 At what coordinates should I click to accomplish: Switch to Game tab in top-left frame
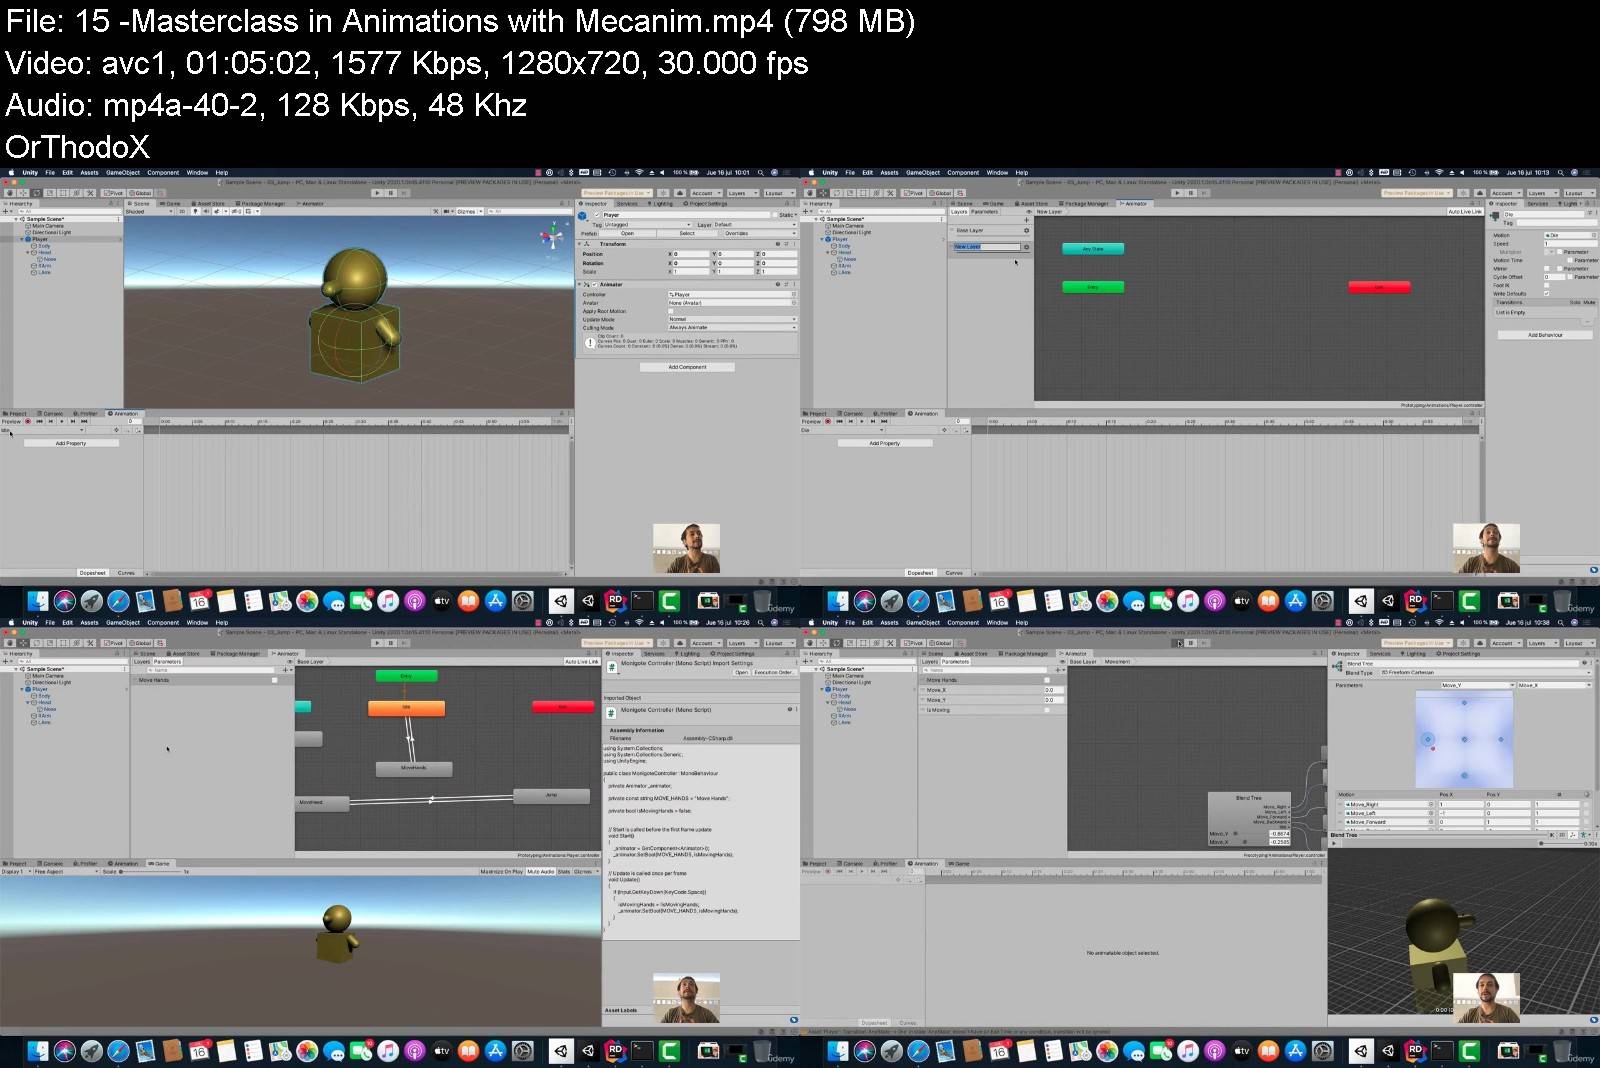(171, 203)
